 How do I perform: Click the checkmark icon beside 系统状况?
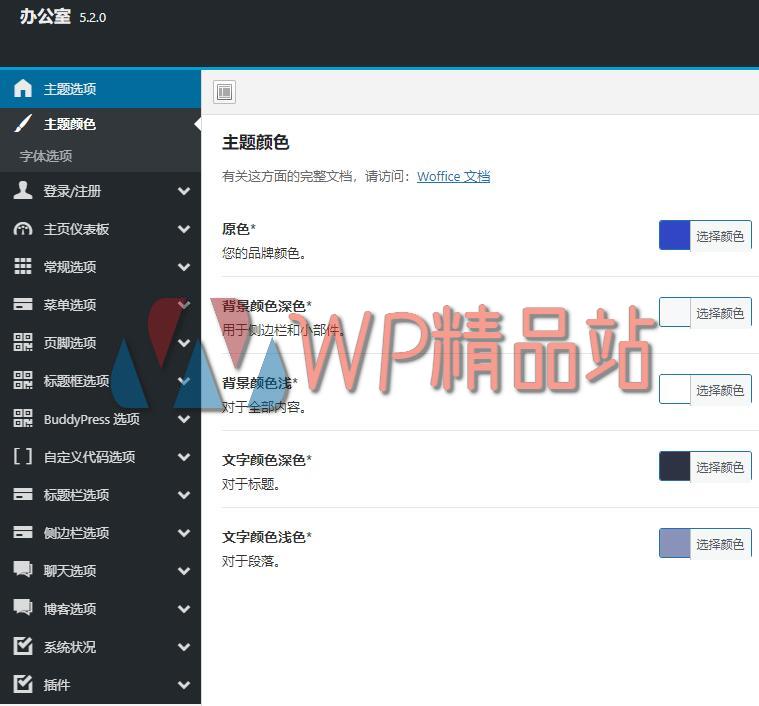coord(23,646)
